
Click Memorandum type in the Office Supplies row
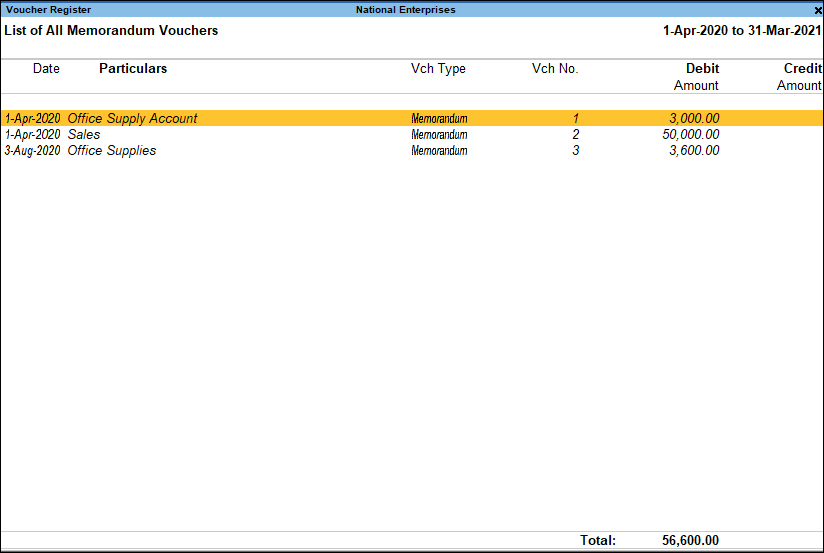439,150
